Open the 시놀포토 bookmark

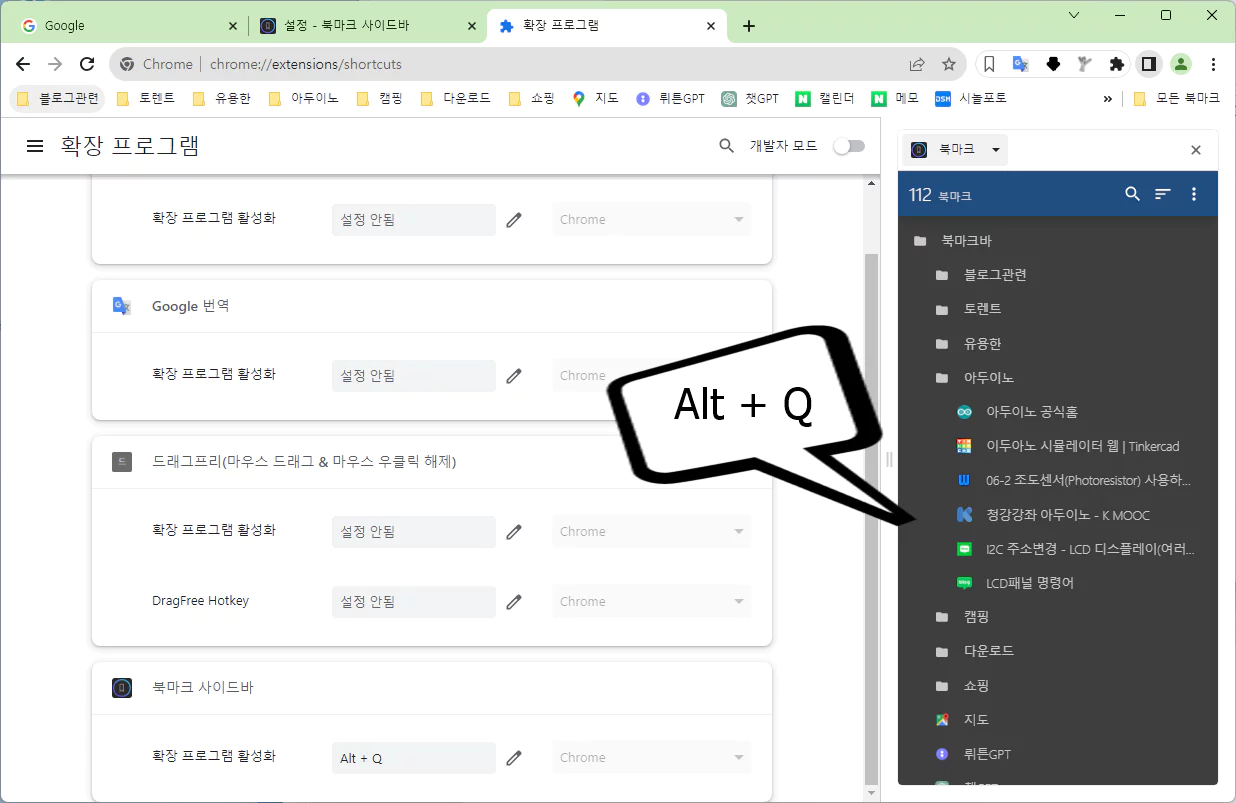[971, 98]
